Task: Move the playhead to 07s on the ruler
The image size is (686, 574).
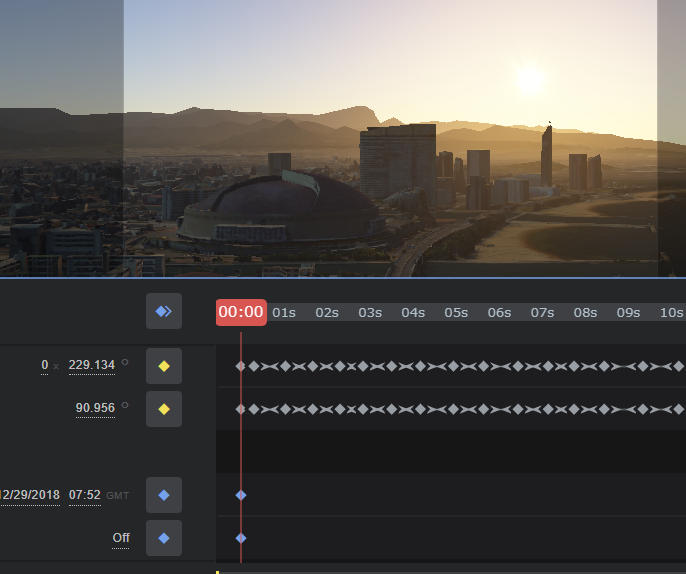Action: [542, 312]
